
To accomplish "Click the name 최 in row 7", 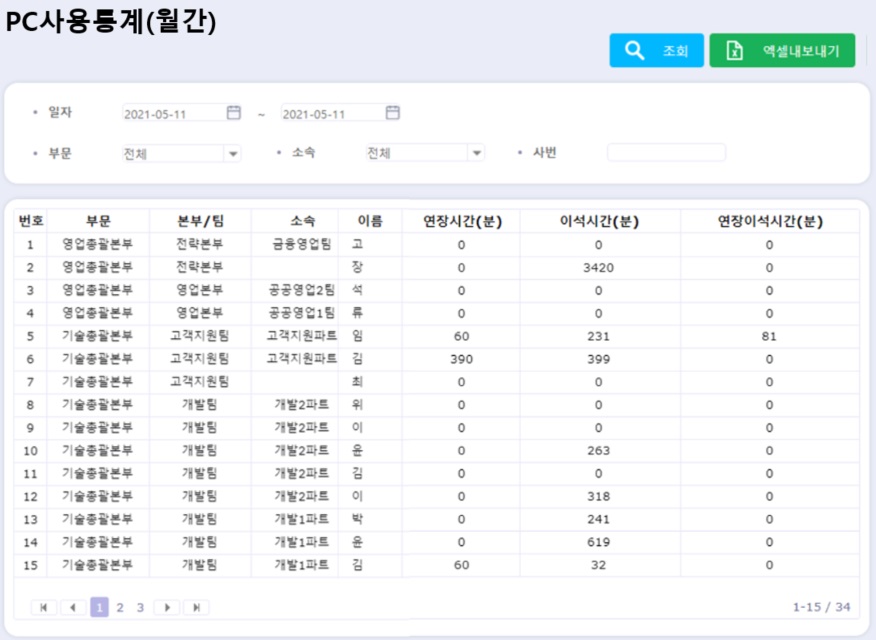I will 357,381.
